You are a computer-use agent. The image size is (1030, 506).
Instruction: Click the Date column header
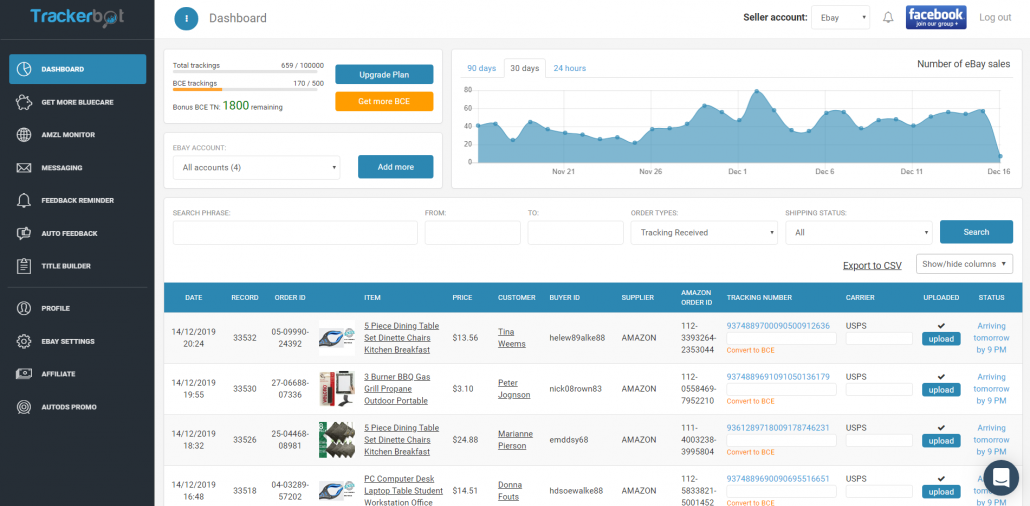coord(193,298)
